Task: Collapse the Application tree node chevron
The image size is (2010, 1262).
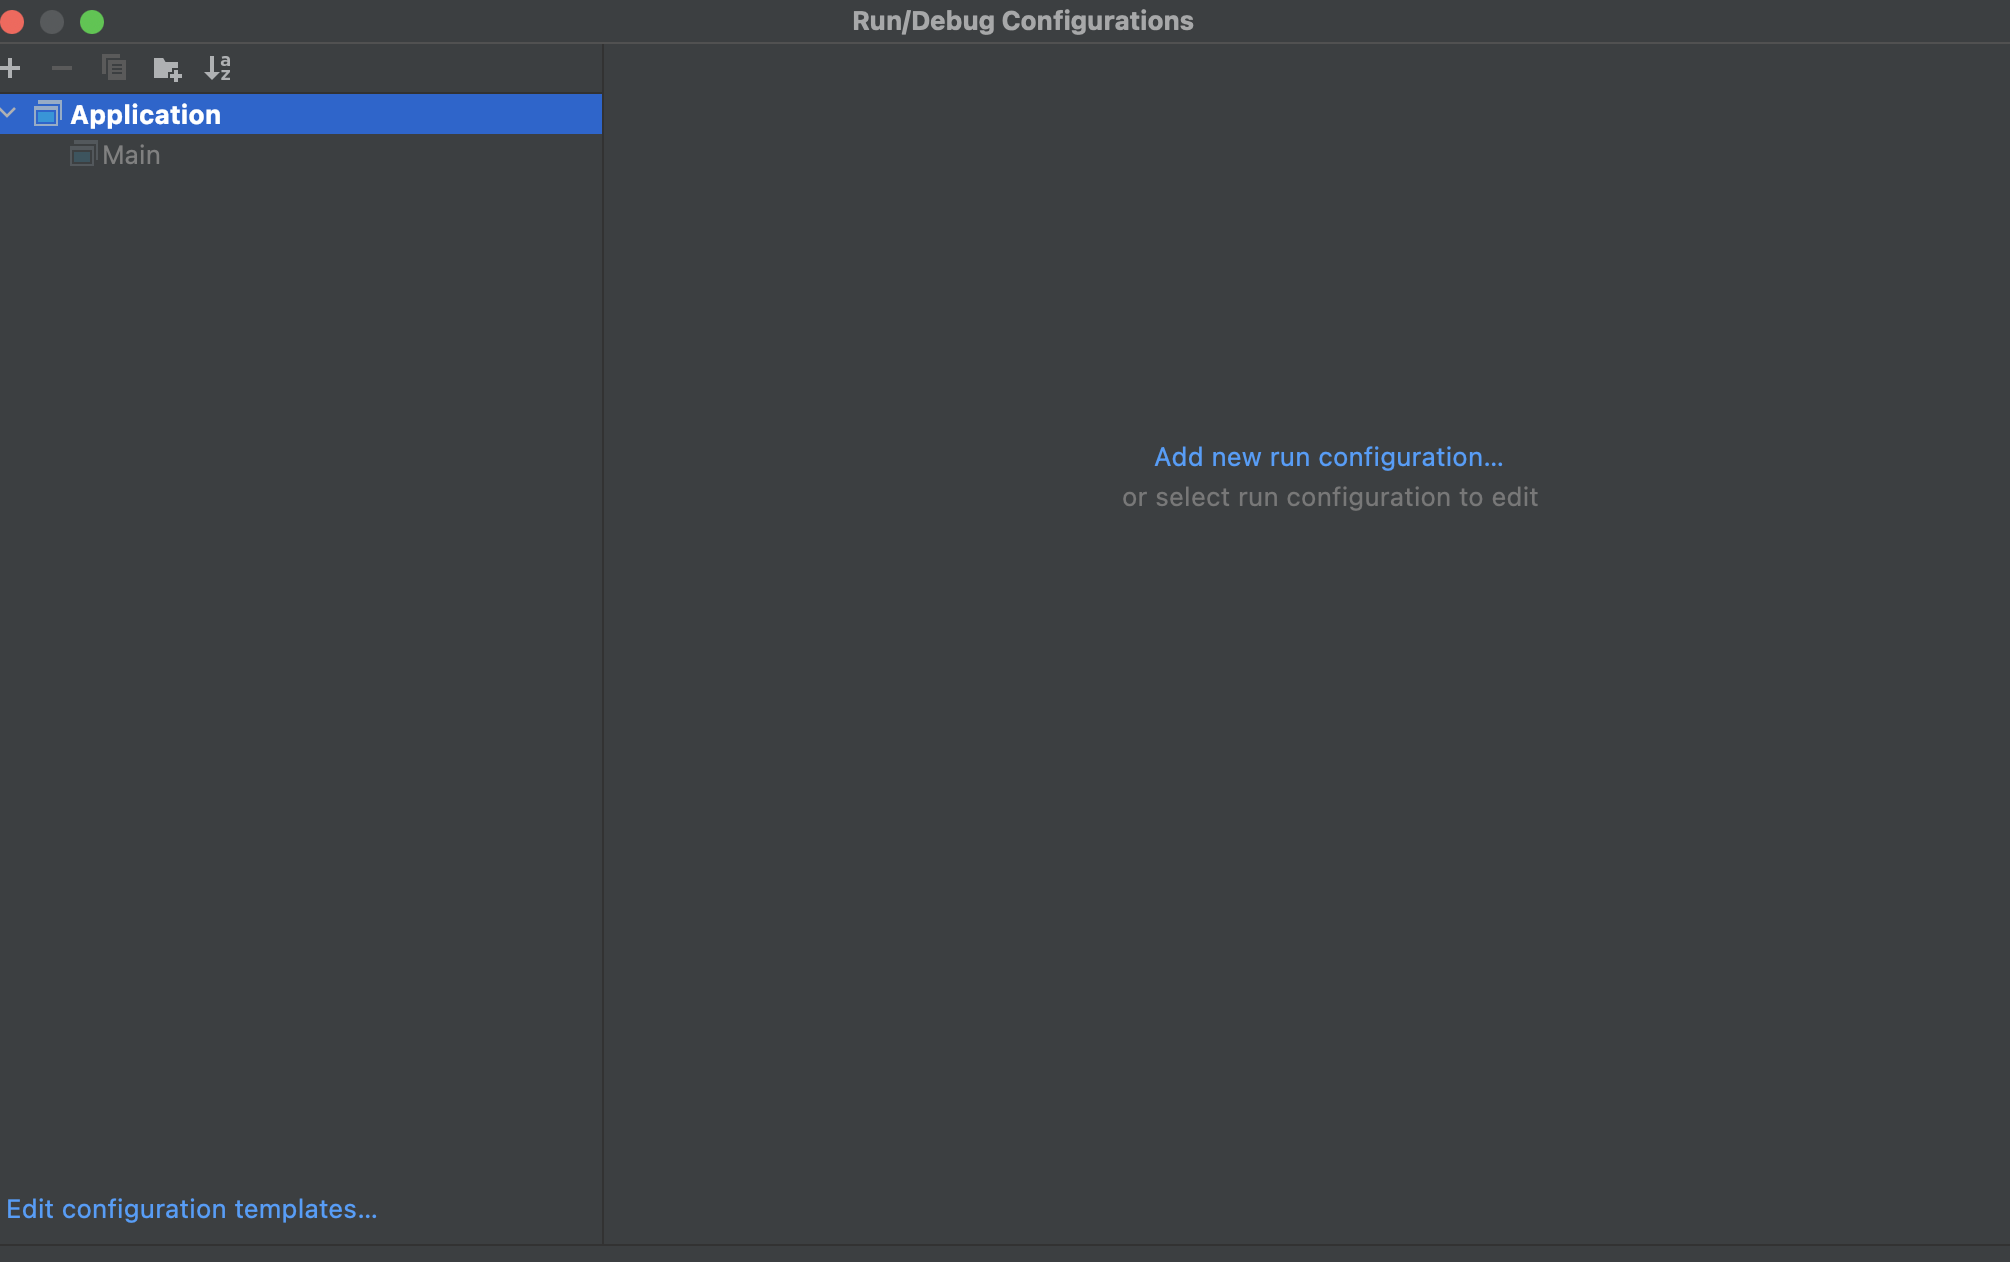Action: pos(9,114)
